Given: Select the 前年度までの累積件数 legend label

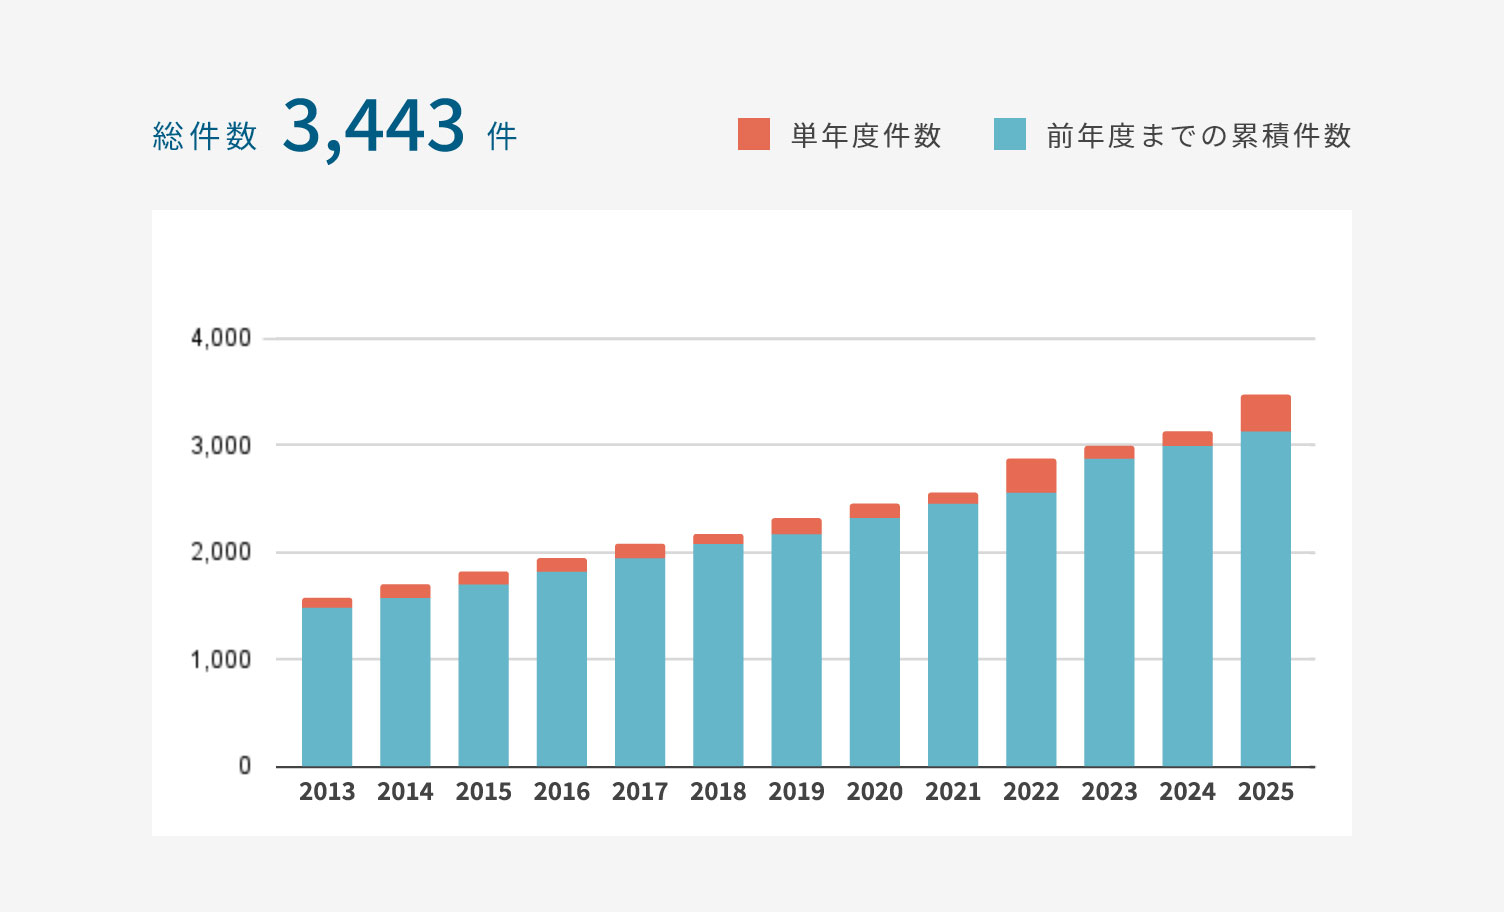Looking at the screenshot, I should click(1199, 135).
